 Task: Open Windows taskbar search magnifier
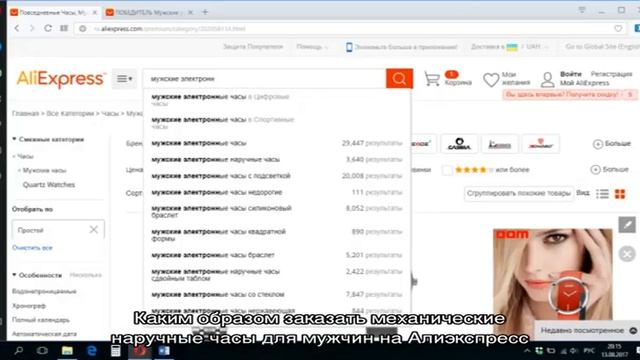pos(18,351)
